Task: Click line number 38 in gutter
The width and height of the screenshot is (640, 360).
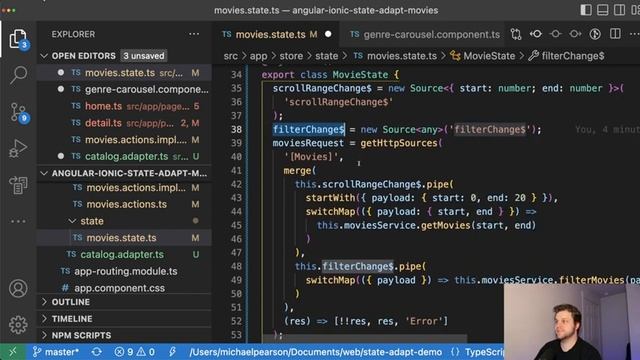Action: tap(236, 129)
